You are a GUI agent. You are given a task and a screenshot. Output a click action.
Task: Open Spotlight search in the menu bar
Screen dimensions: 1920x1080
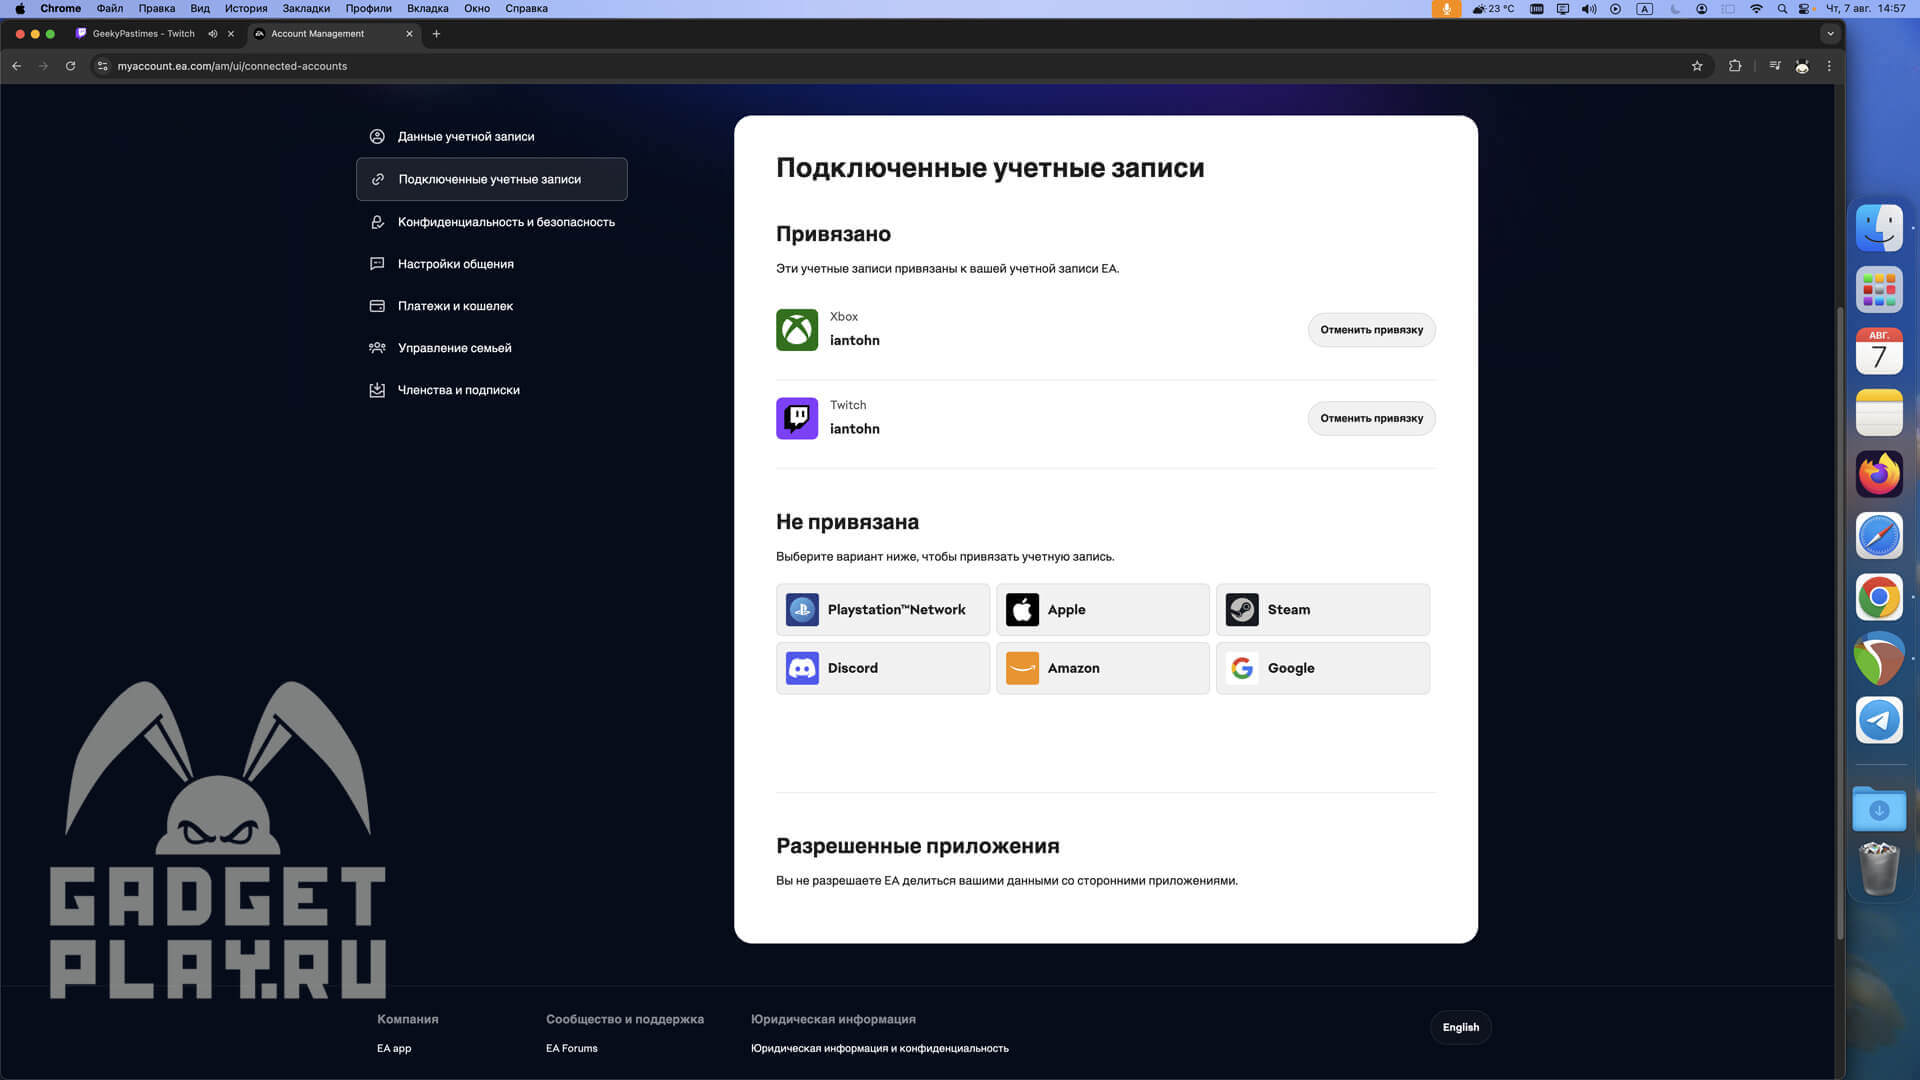coord(1782,8)
